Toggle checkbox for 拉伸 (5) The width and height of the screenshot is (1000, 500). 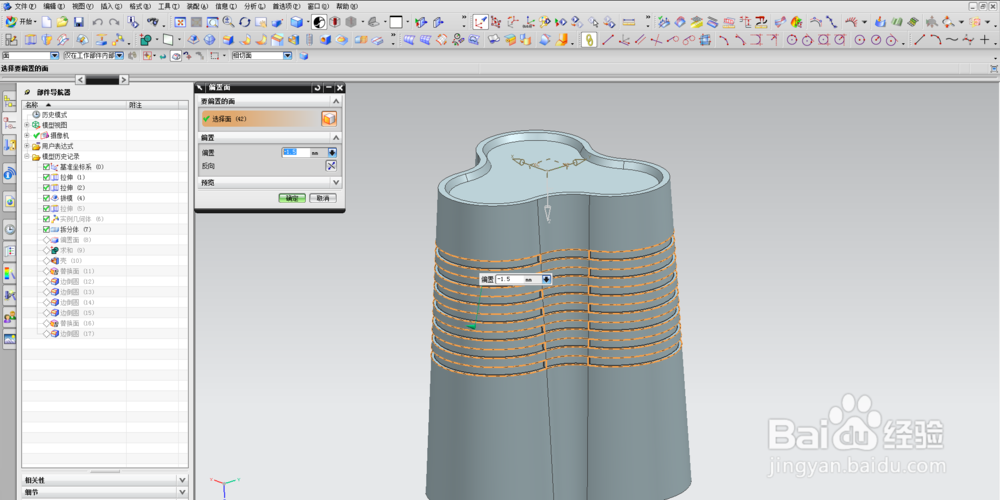pyautogui.click(x=47, y=209)
